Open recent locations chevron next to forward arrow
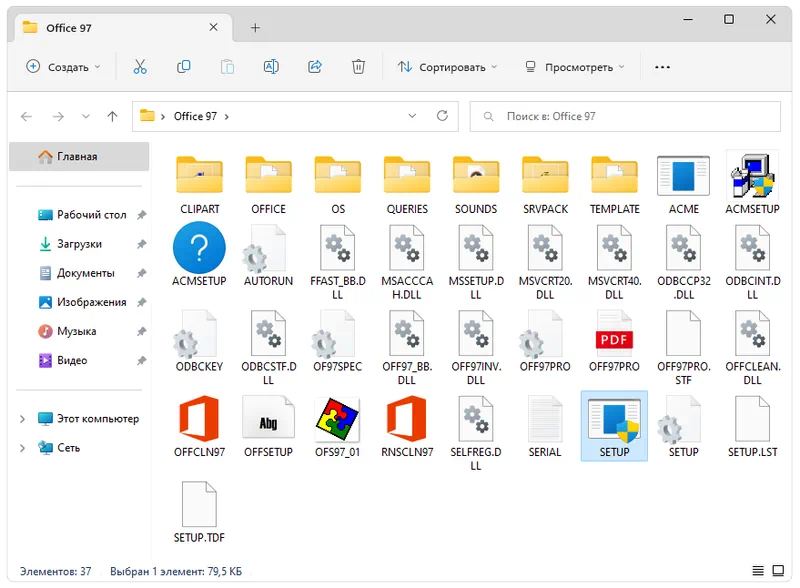The image size is (800, 588). [x=86, y=116]
